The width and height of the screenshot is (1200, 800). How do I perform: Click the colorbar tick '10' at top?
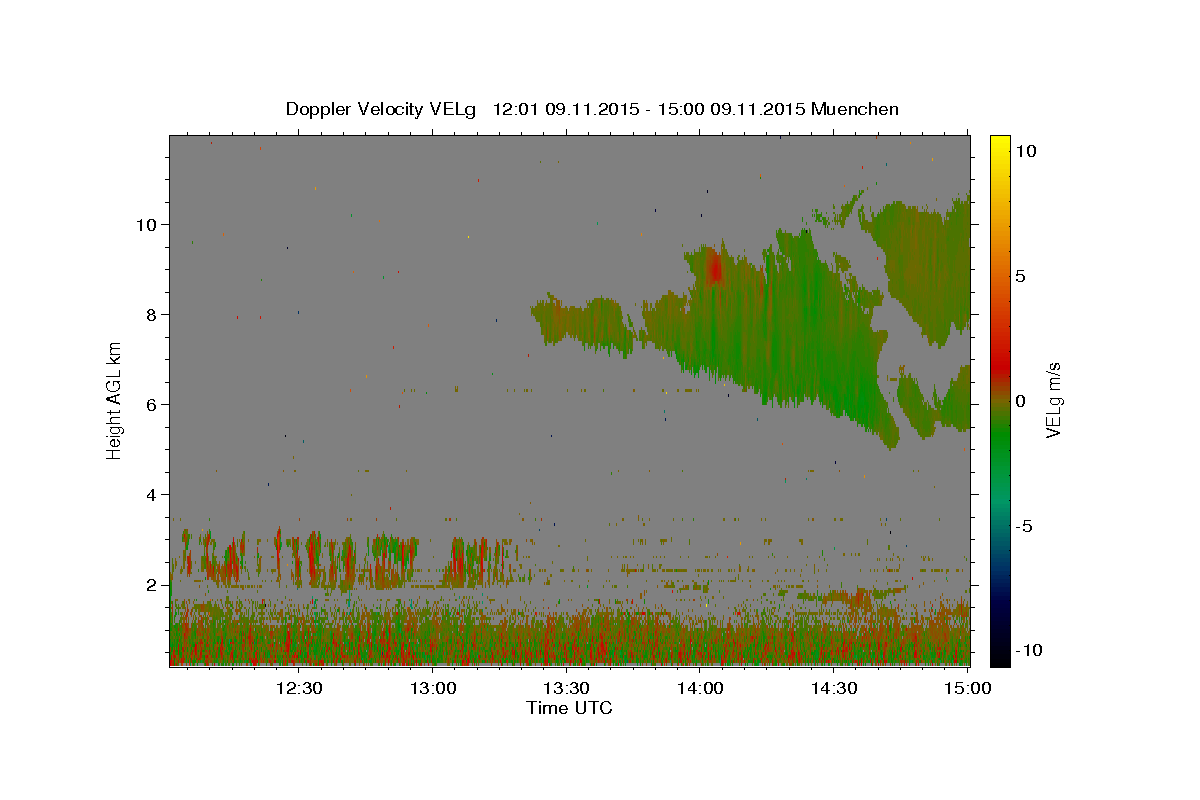[1025, 150]
